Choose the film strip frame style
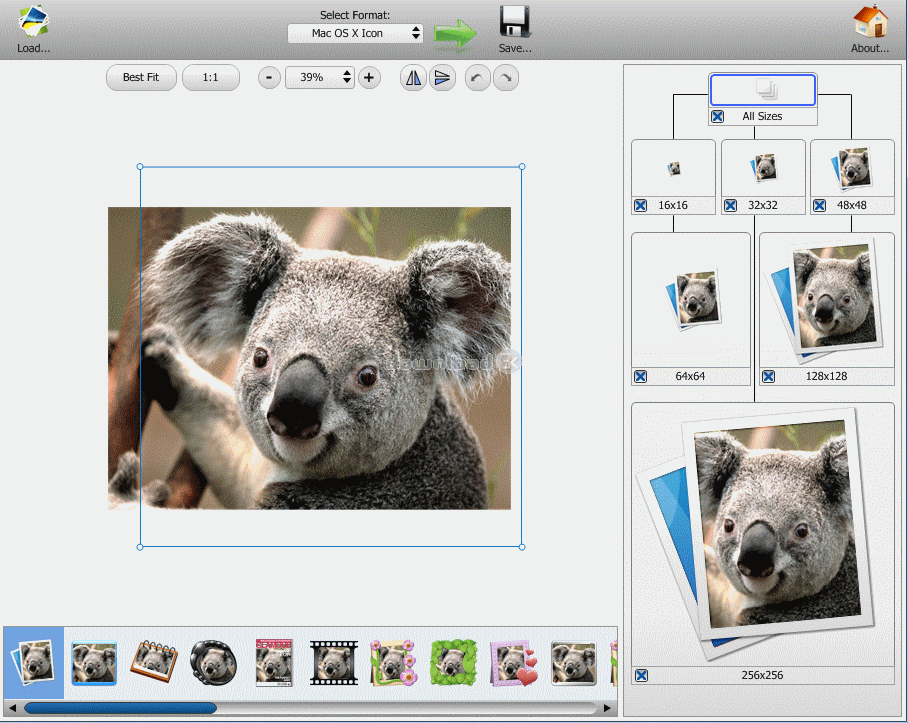 click(334, 663)
